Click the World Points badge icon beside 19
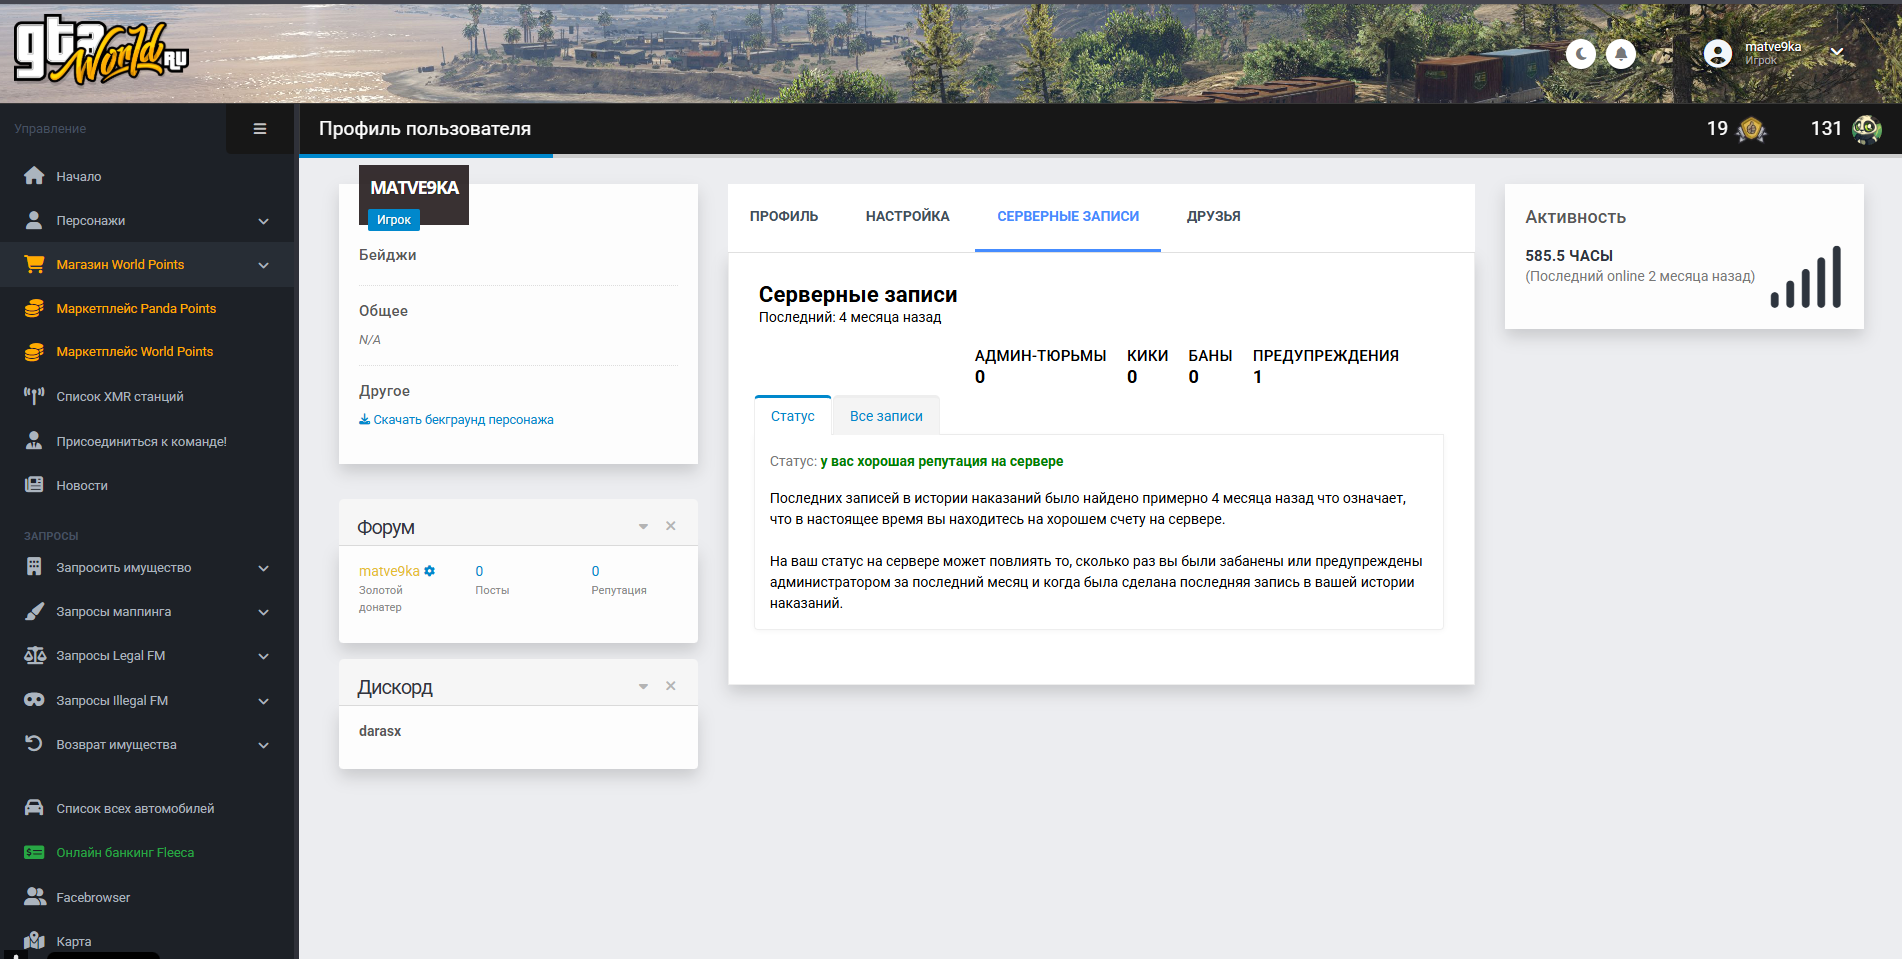The image size is (1902, 959). tap(1751, 129)
